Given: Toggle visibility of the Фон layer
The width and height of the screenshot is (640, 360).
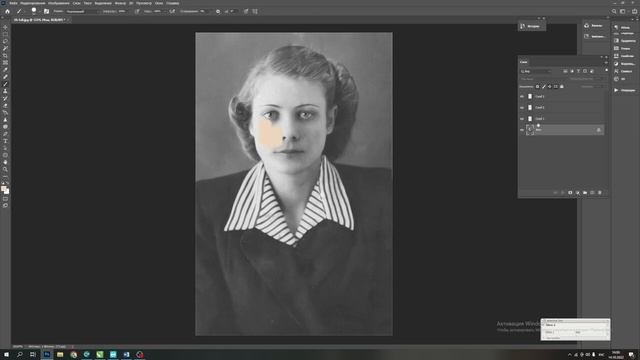Looking at the screenshot, I should pyautogui.click(x=522, y=130).
